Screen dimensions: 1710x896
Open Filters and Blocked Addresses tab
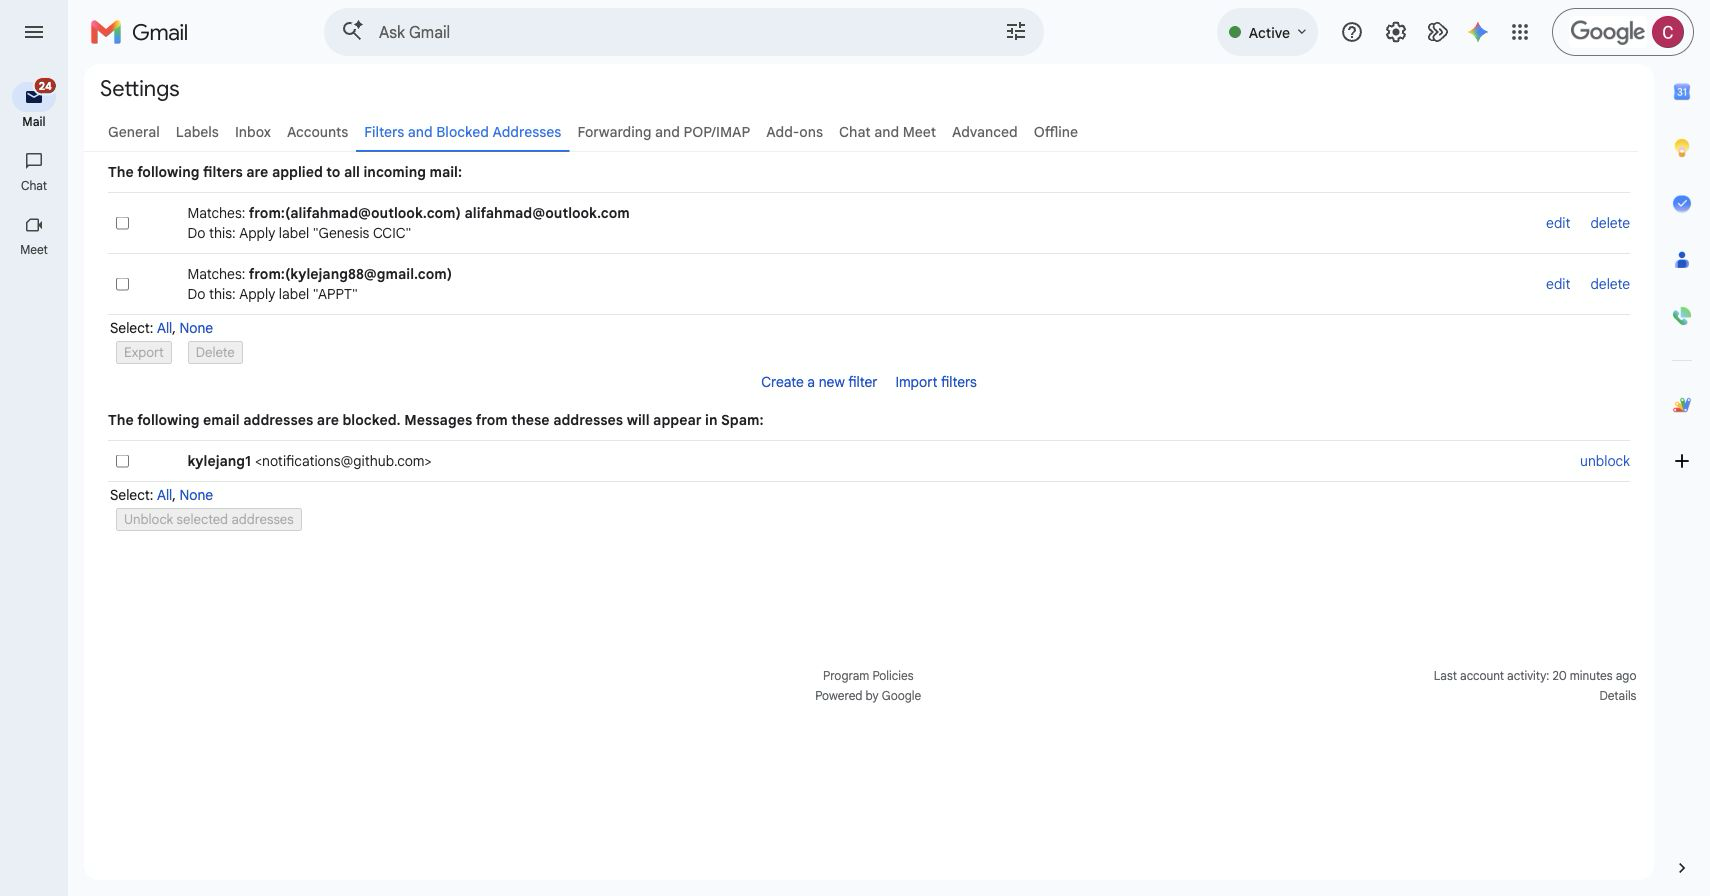[462, 132]
